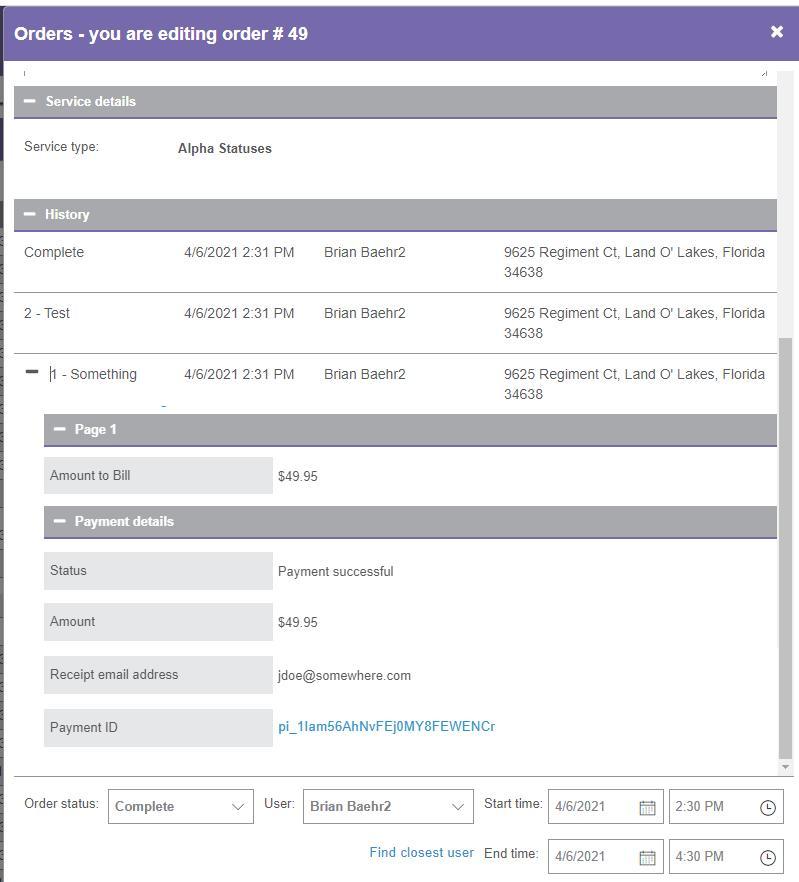The image size is (799, 882).
Task: Open the Start time calendar picker
Action: coord(647,807)
